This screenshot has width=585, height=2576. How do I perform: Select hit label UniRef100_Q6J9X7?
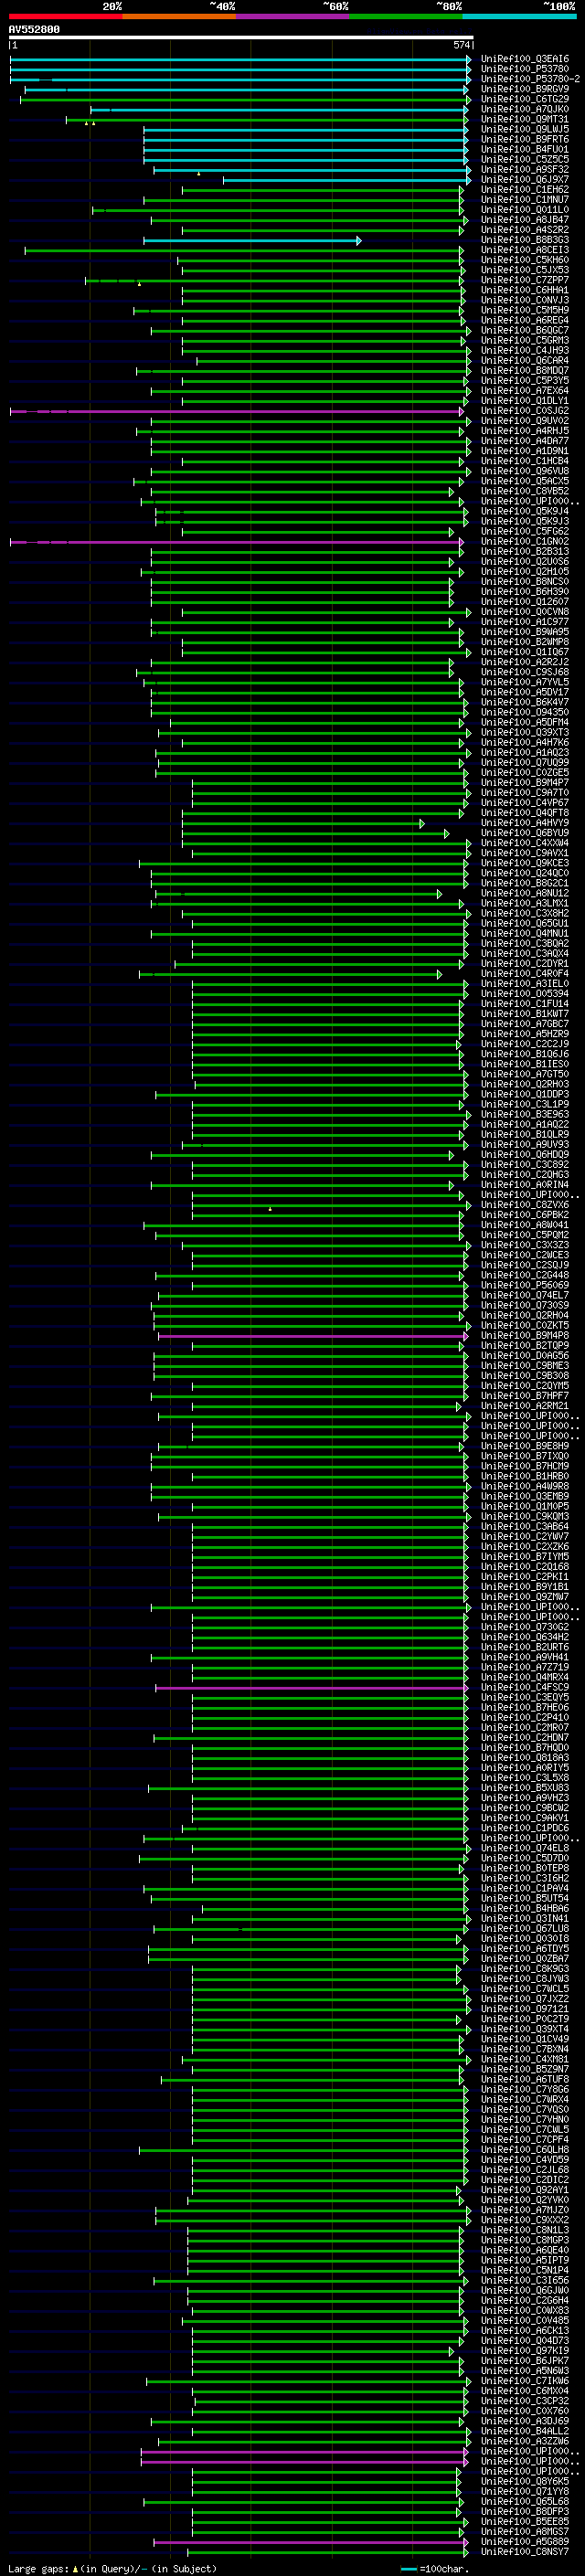click(x=524, y=180)
